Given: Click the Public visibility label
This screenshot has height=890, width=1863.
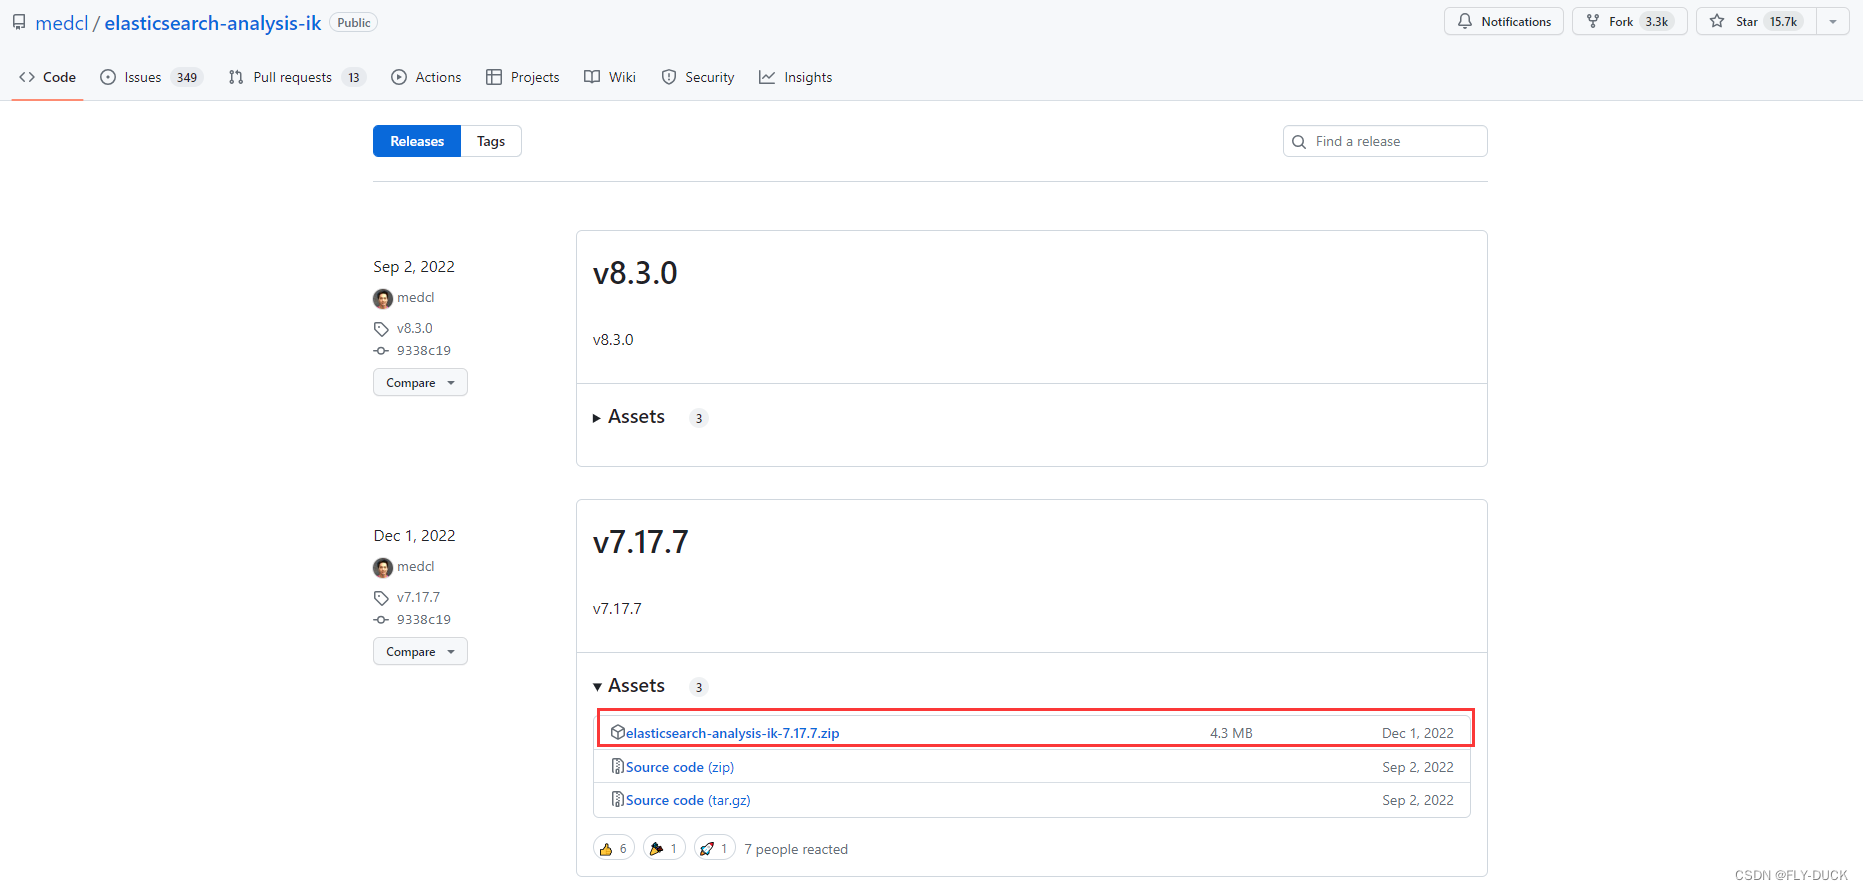Looking at the screenshot, I should pyautogui.click(x=354, y=23).
